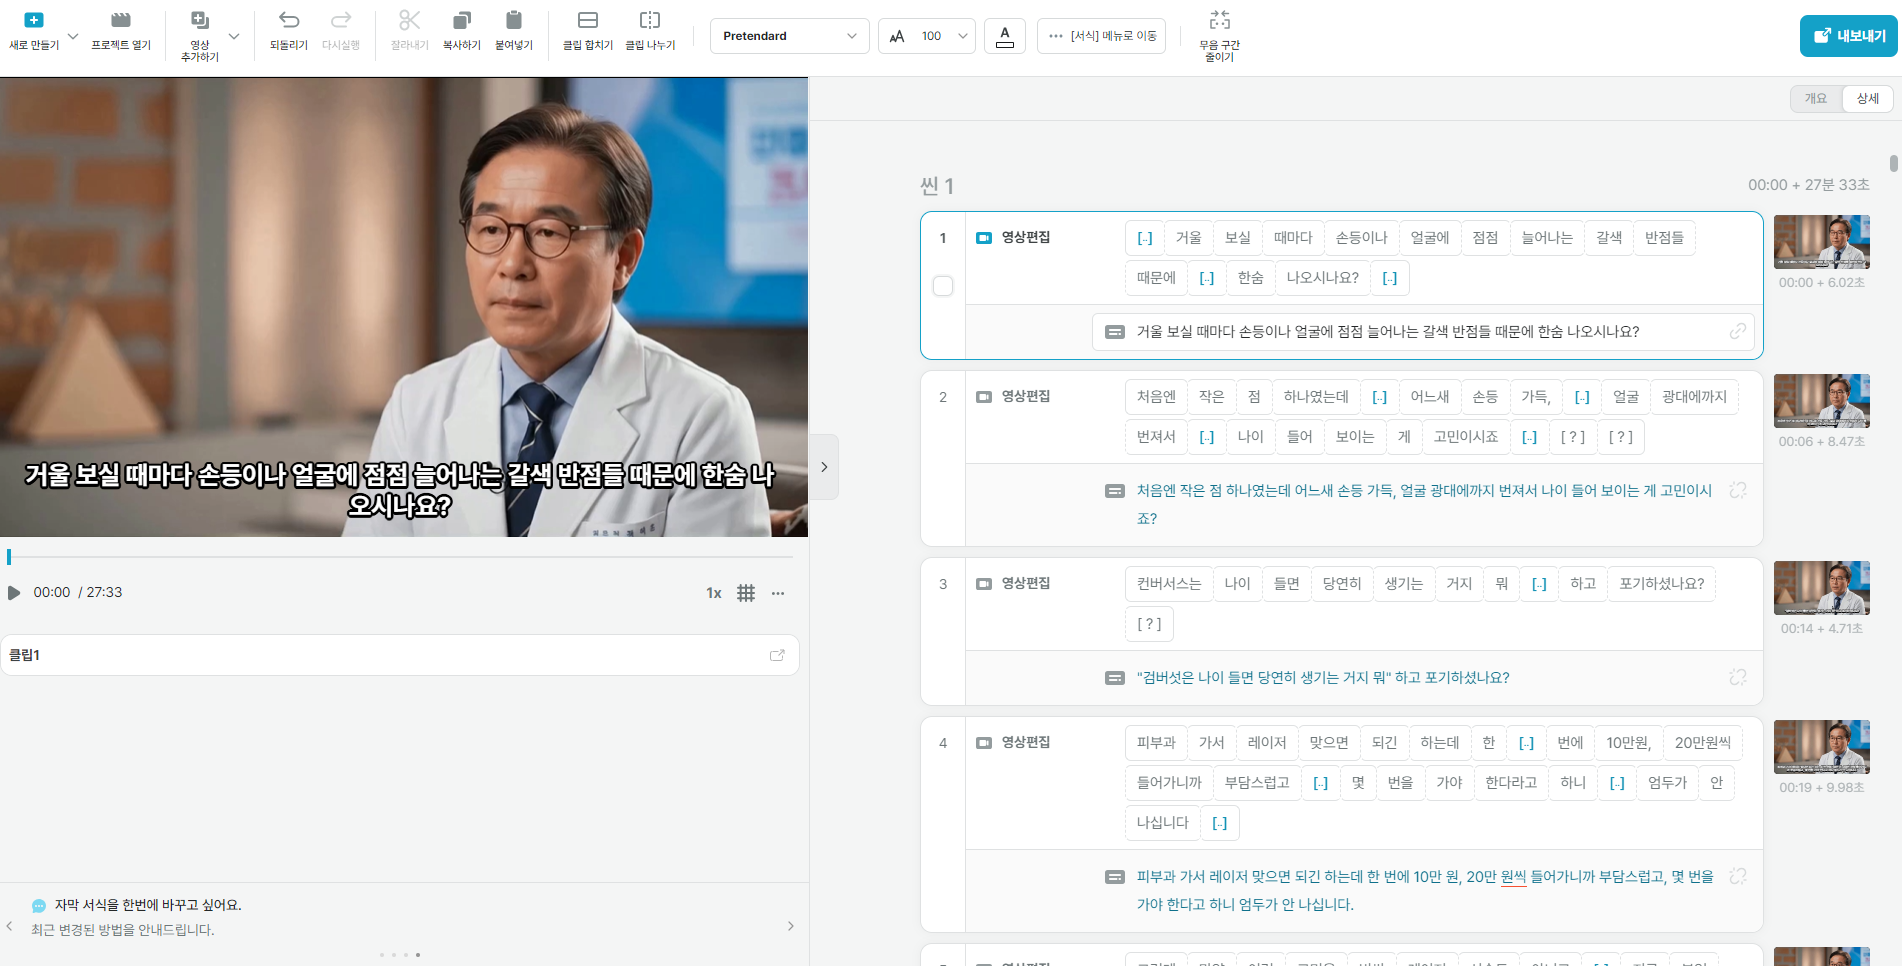Go to the 서식 (format) menu
The image size is (1902, 966).
pyautogui.click(x=1101, y=35)
